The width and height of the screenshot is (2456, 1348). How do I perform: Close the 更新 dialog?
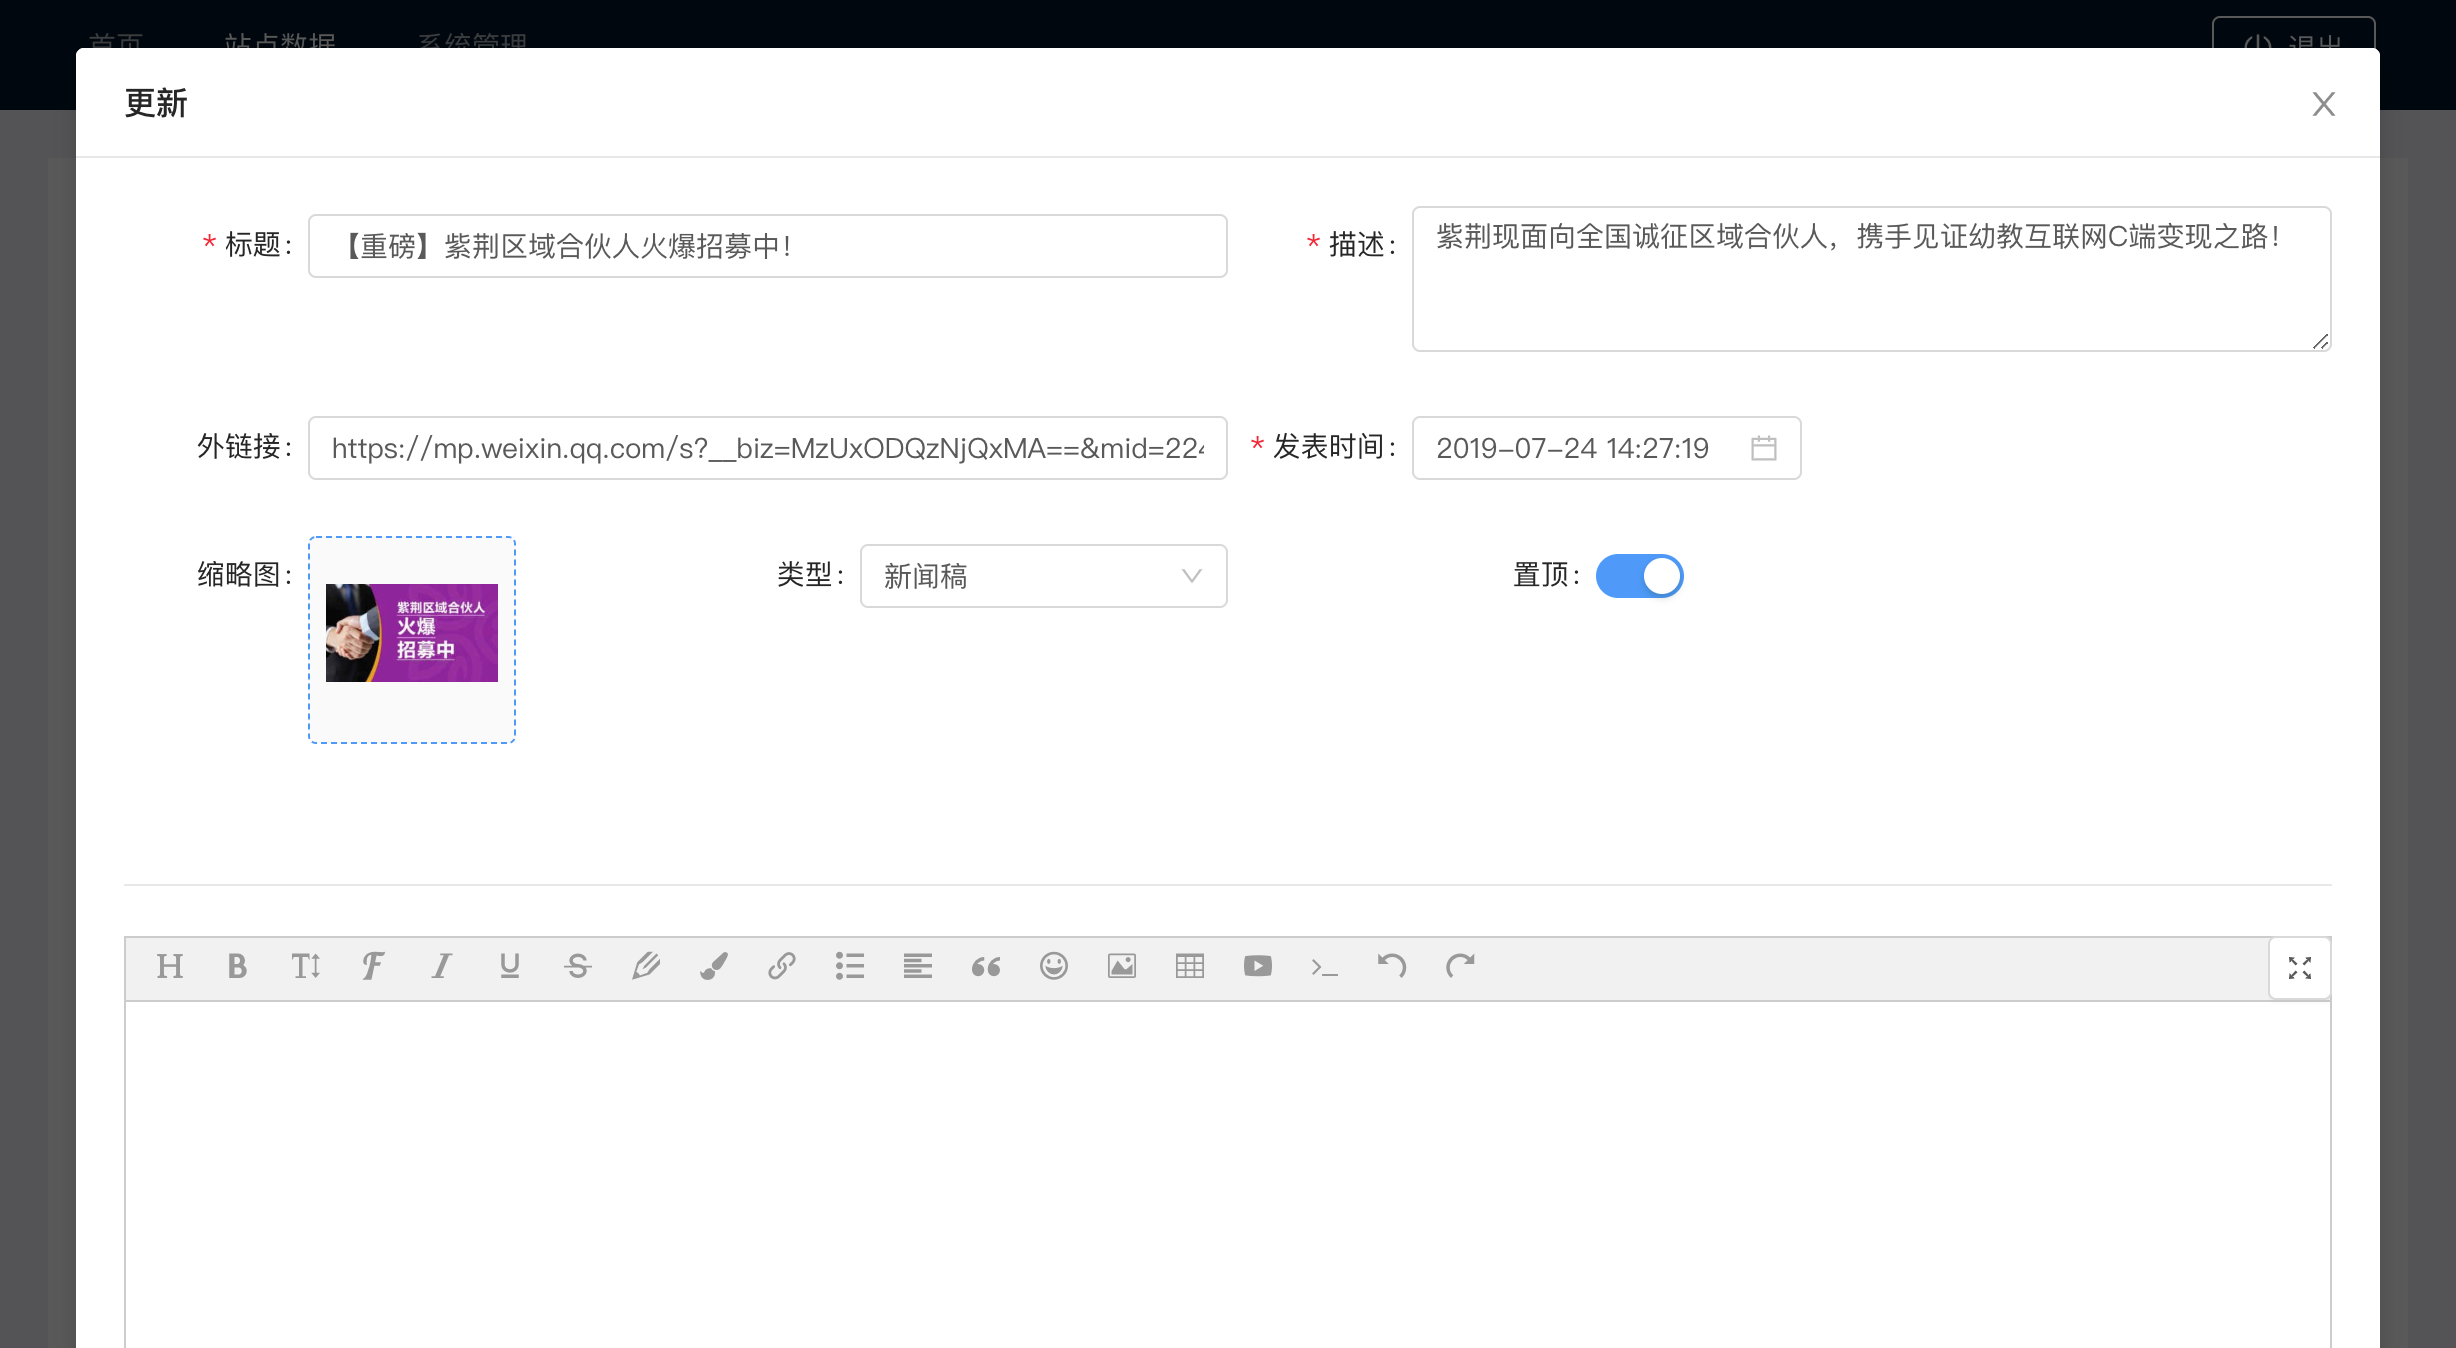click(2323, 104)
